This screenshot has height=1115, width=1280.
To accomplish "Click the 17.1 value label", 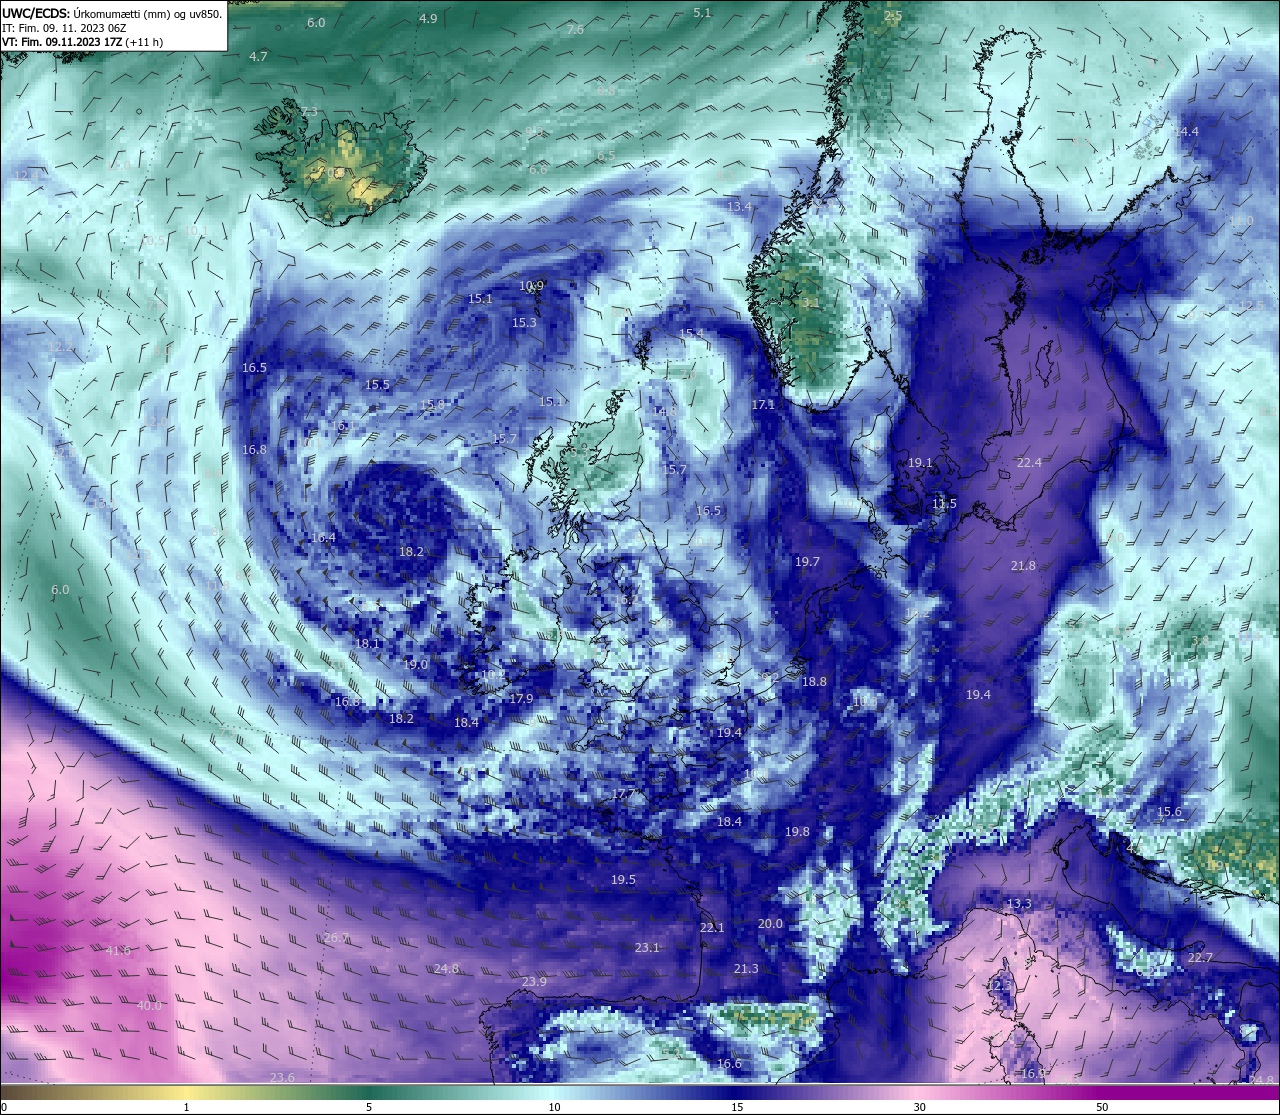I will pyautogui.click(x=763, y=405).
